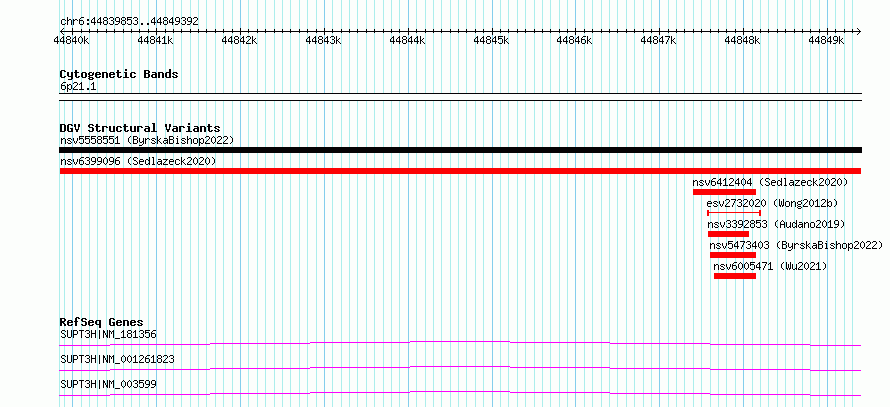Click the nsv5558551 black structural variant bar
The image size is (890, 407).
point(460,150)
